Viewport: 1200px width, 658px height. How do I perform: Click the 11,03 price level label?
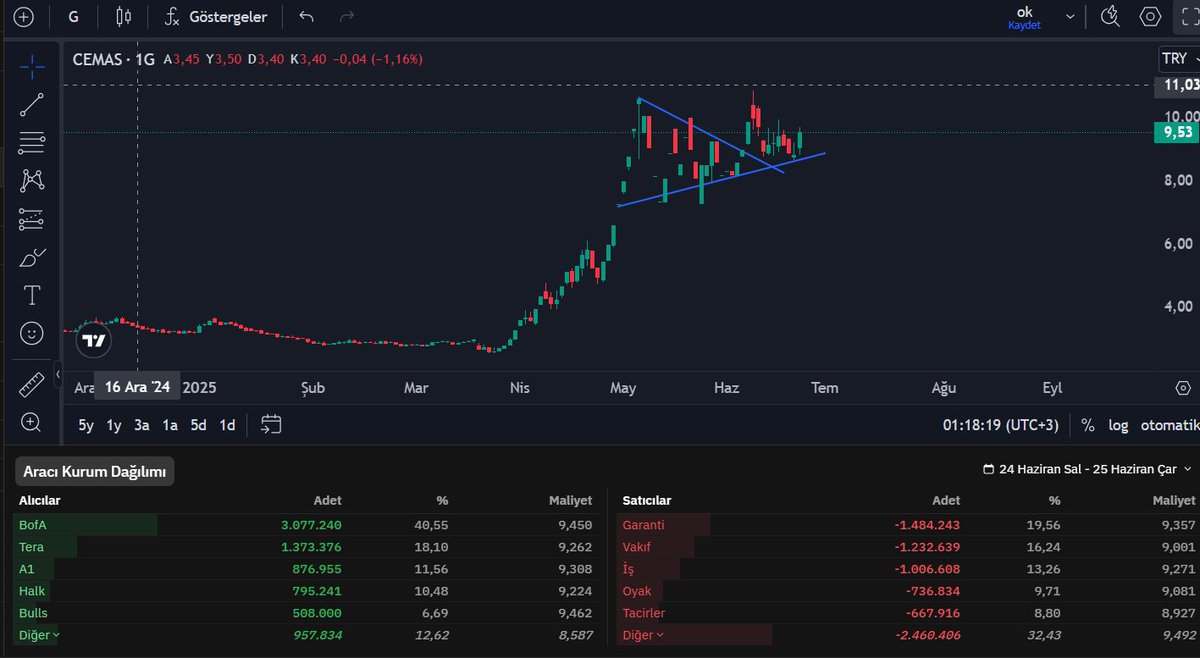pyautogui.click(x=1176, y=86)
